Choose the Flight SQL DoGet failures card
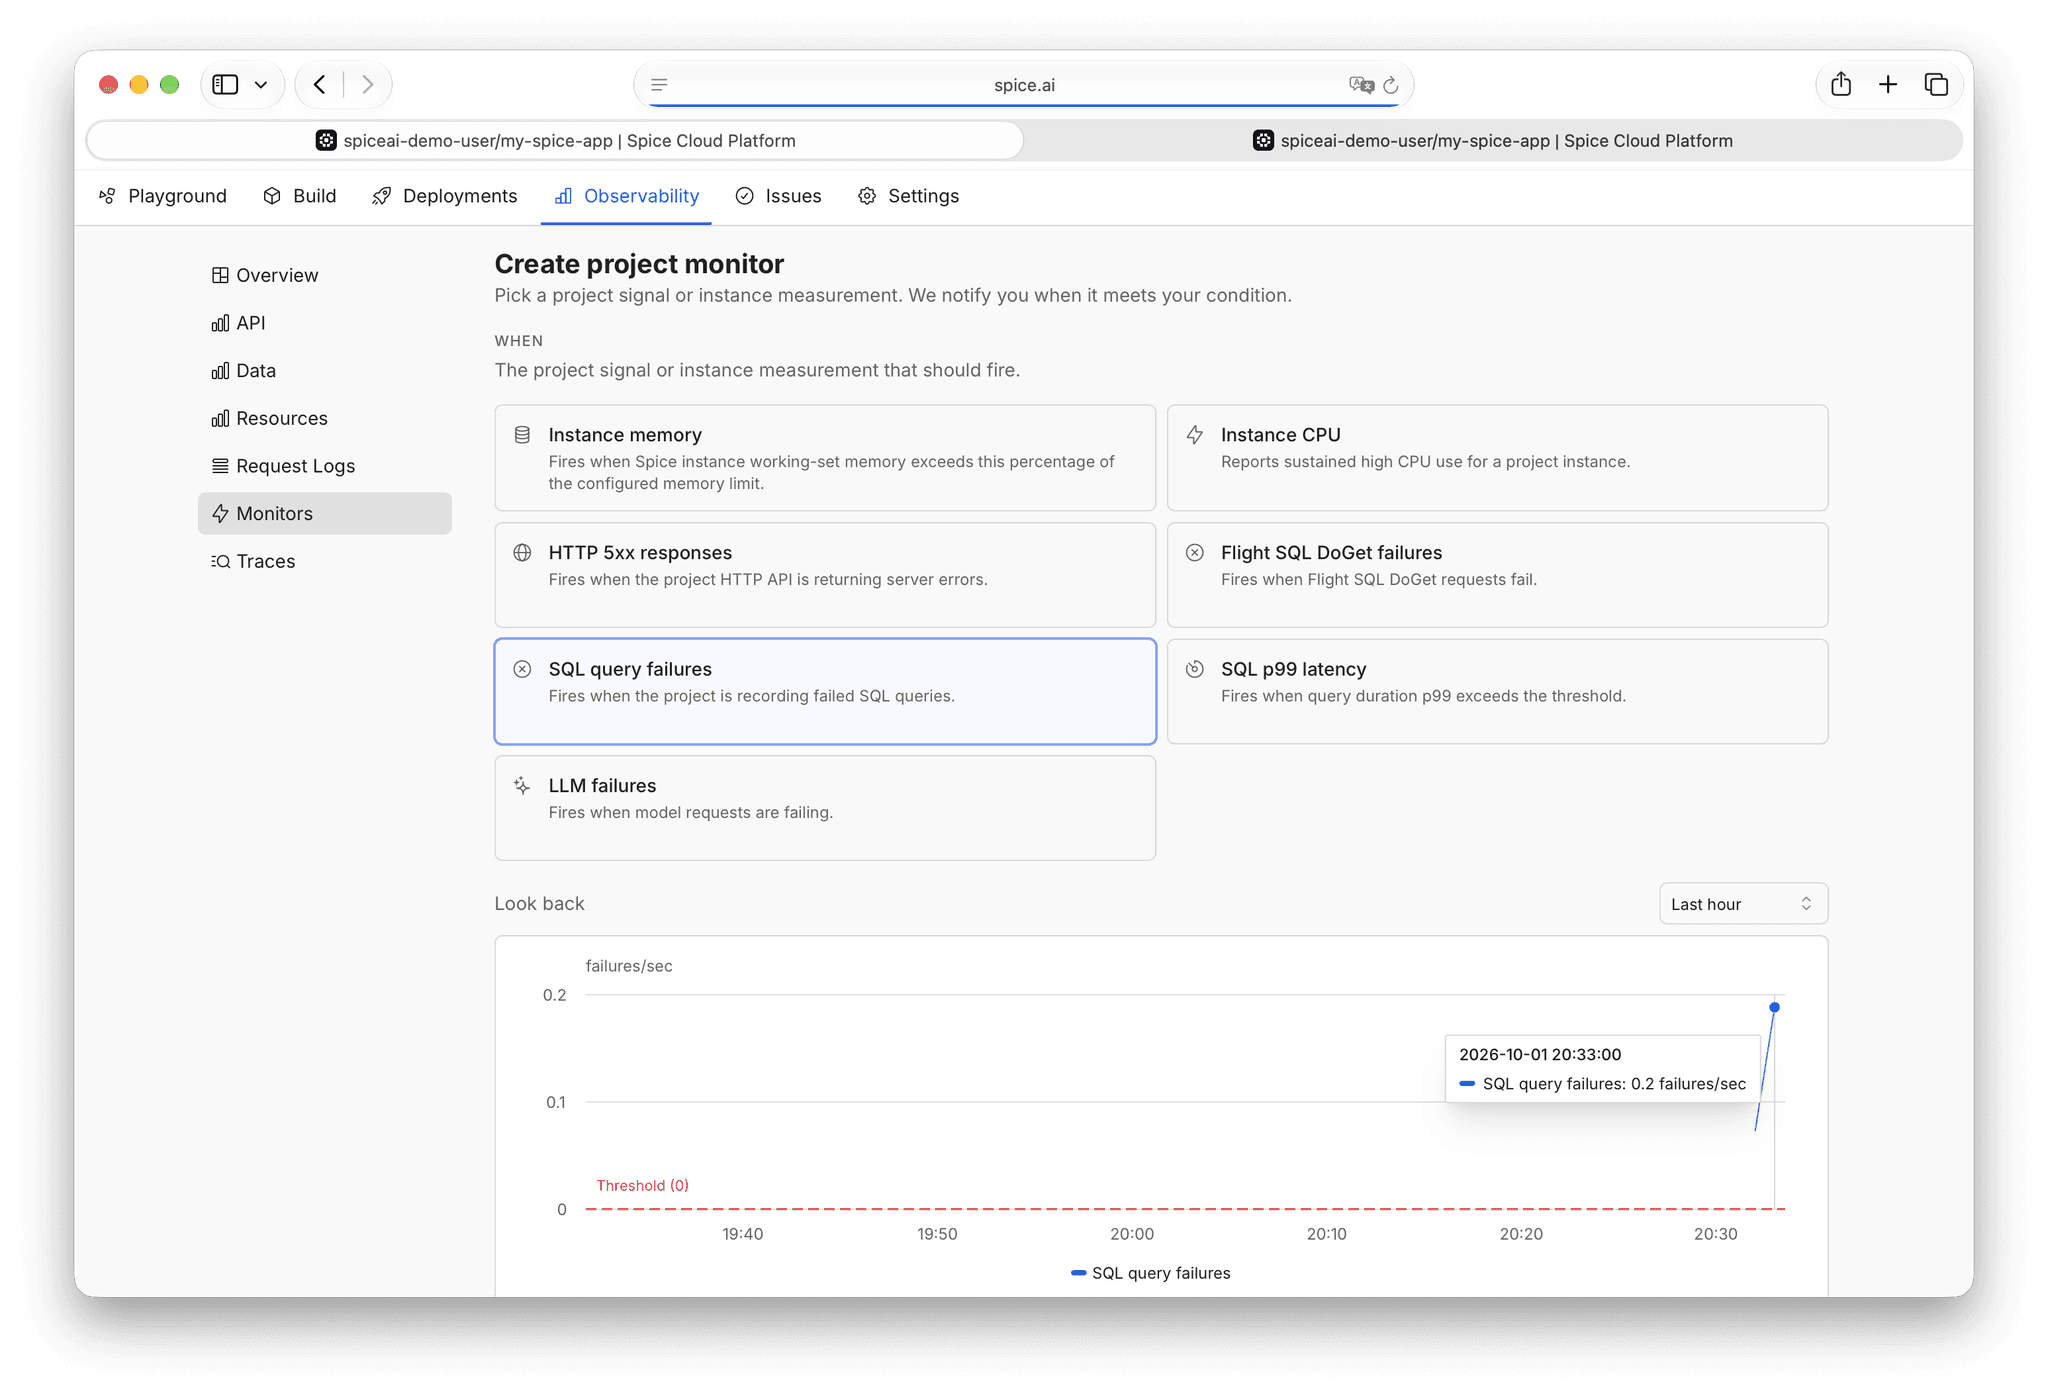 (1497, 575)
